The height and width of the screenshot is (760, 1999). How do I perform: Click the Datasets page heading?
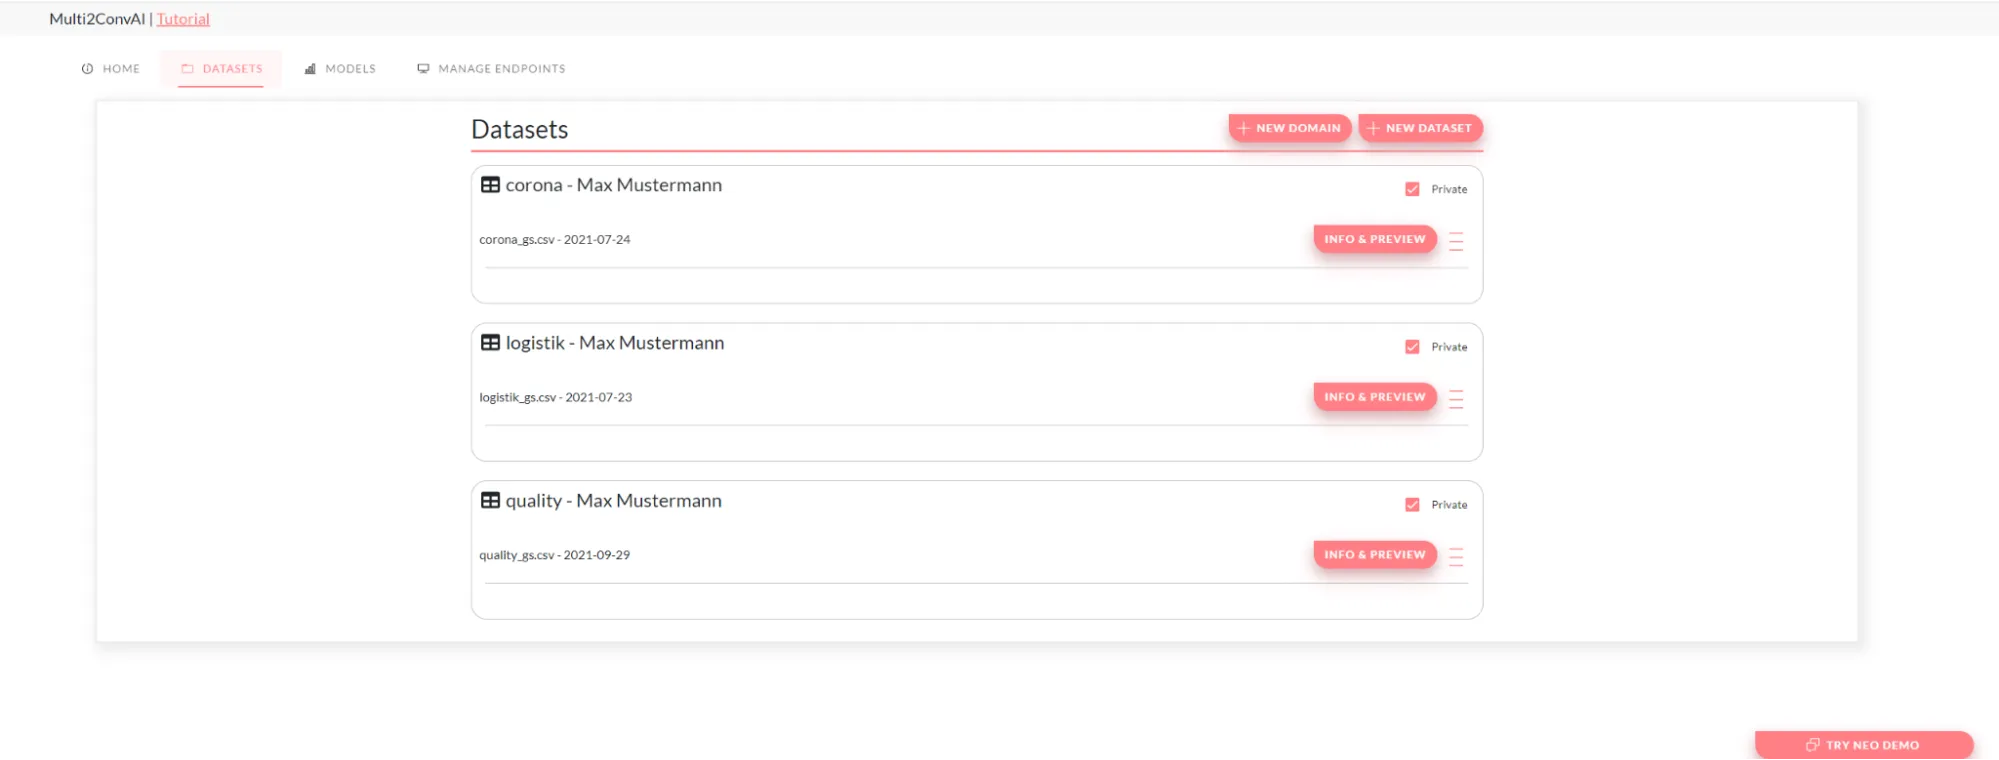[x=520, y=130]
